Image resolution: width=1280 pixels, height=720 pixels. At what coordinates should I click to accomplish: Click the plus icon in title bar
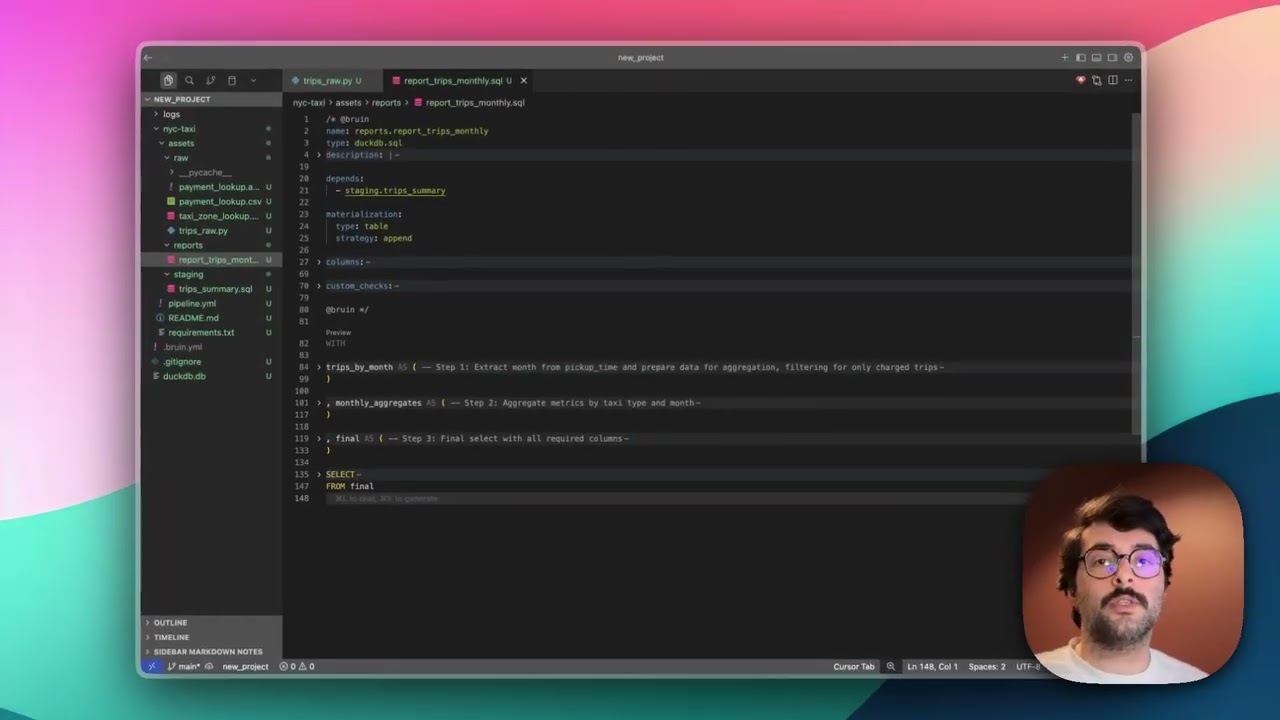[1065, 57]
